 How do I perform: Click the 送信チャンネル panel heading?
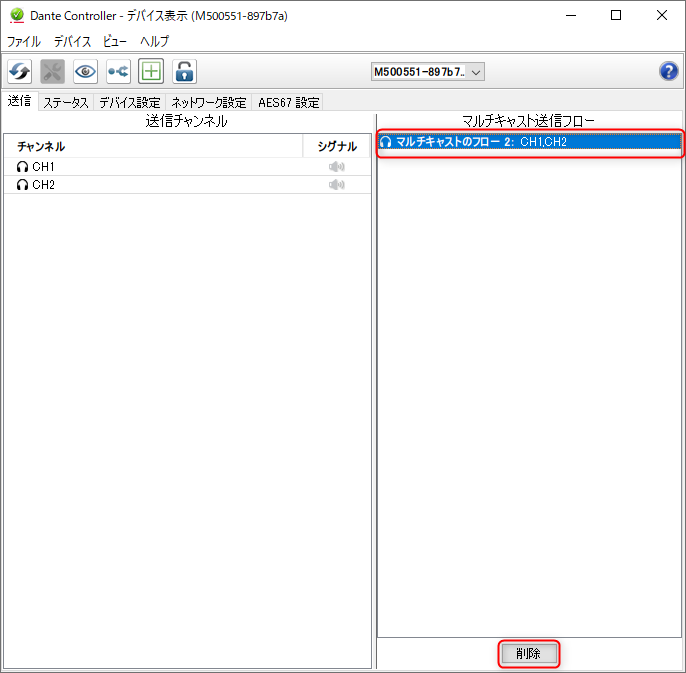click(186, 121)
